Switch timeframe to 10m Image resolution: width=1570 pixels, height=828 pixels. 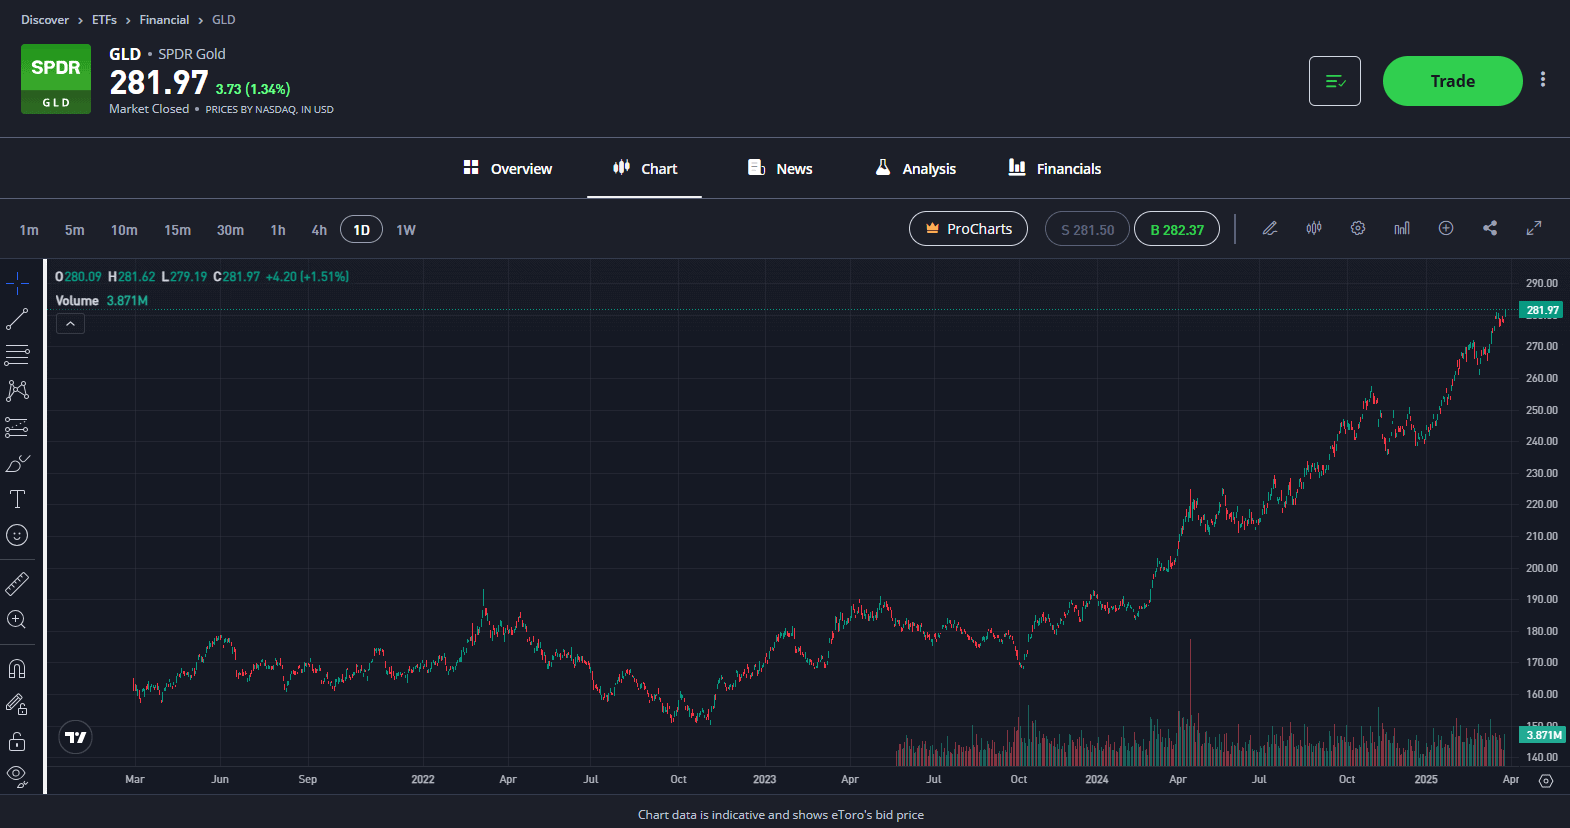click(x=124, y=230)
